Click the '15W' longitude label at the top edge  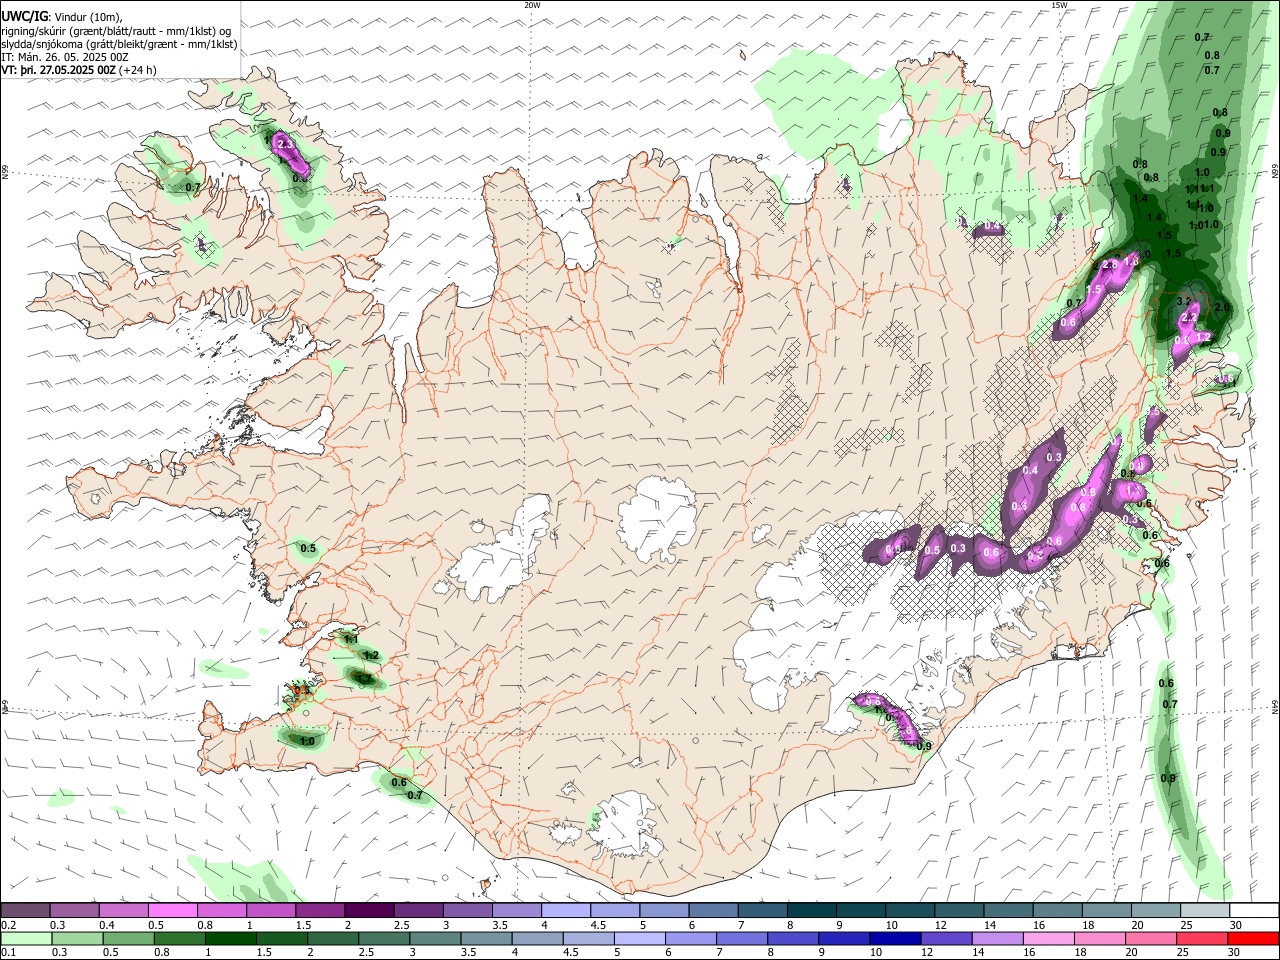(1059, 5)
